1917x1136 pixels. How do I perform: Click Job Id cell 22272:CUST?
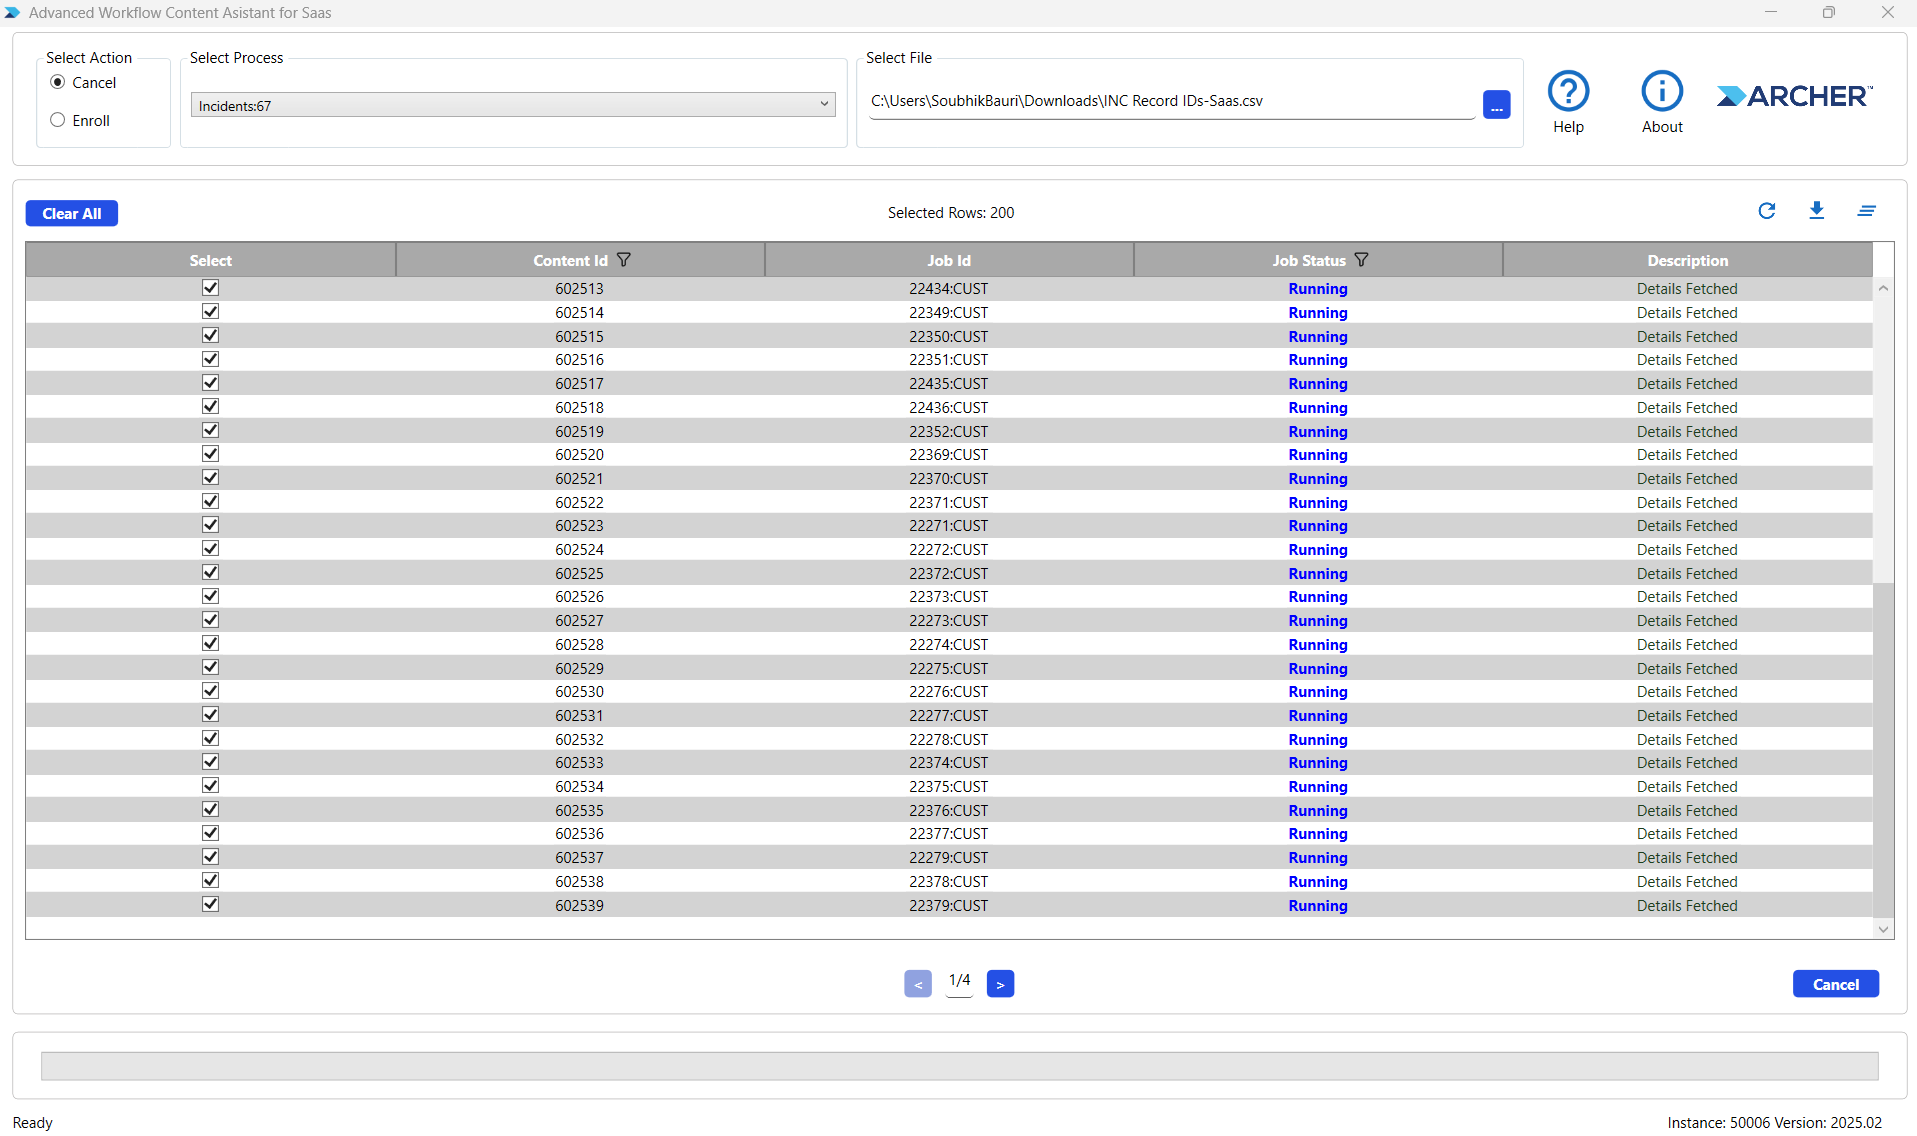[949, 549]
